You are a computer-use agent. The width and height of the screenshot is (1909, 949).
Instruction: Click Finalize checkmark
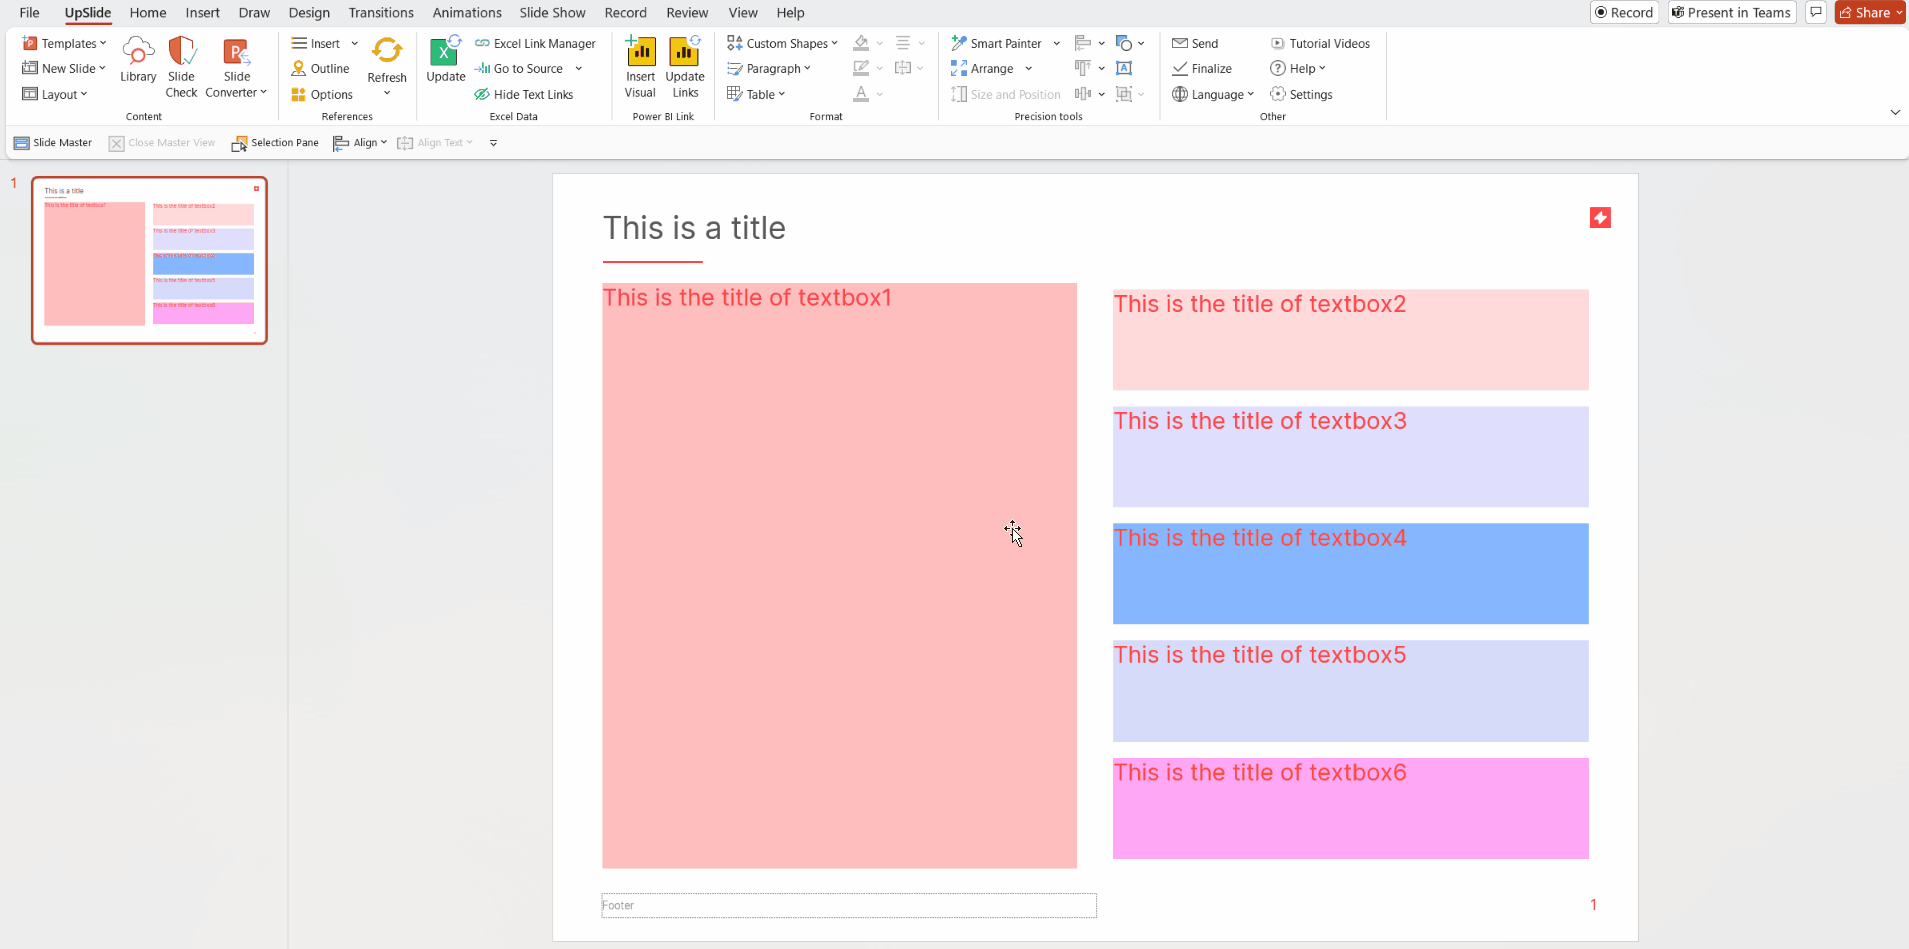[x=1180, y=69]
